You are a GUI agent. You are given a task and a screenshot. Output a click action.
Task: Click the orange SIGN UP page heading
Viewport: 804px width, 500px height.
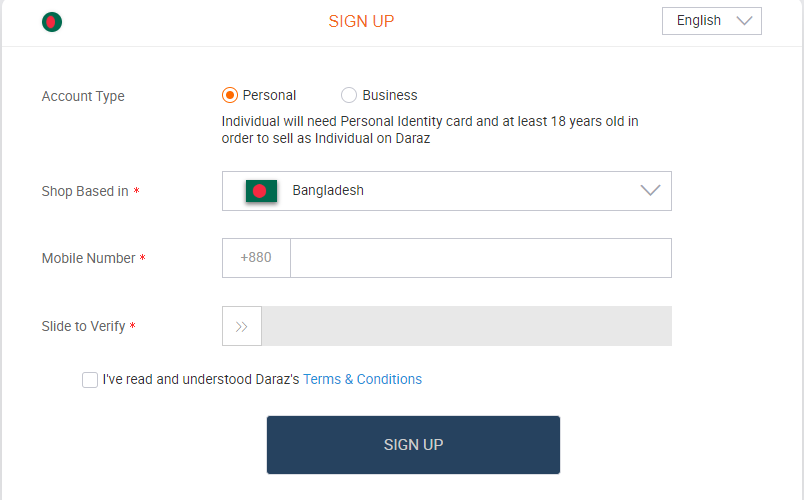click(361, 21)
